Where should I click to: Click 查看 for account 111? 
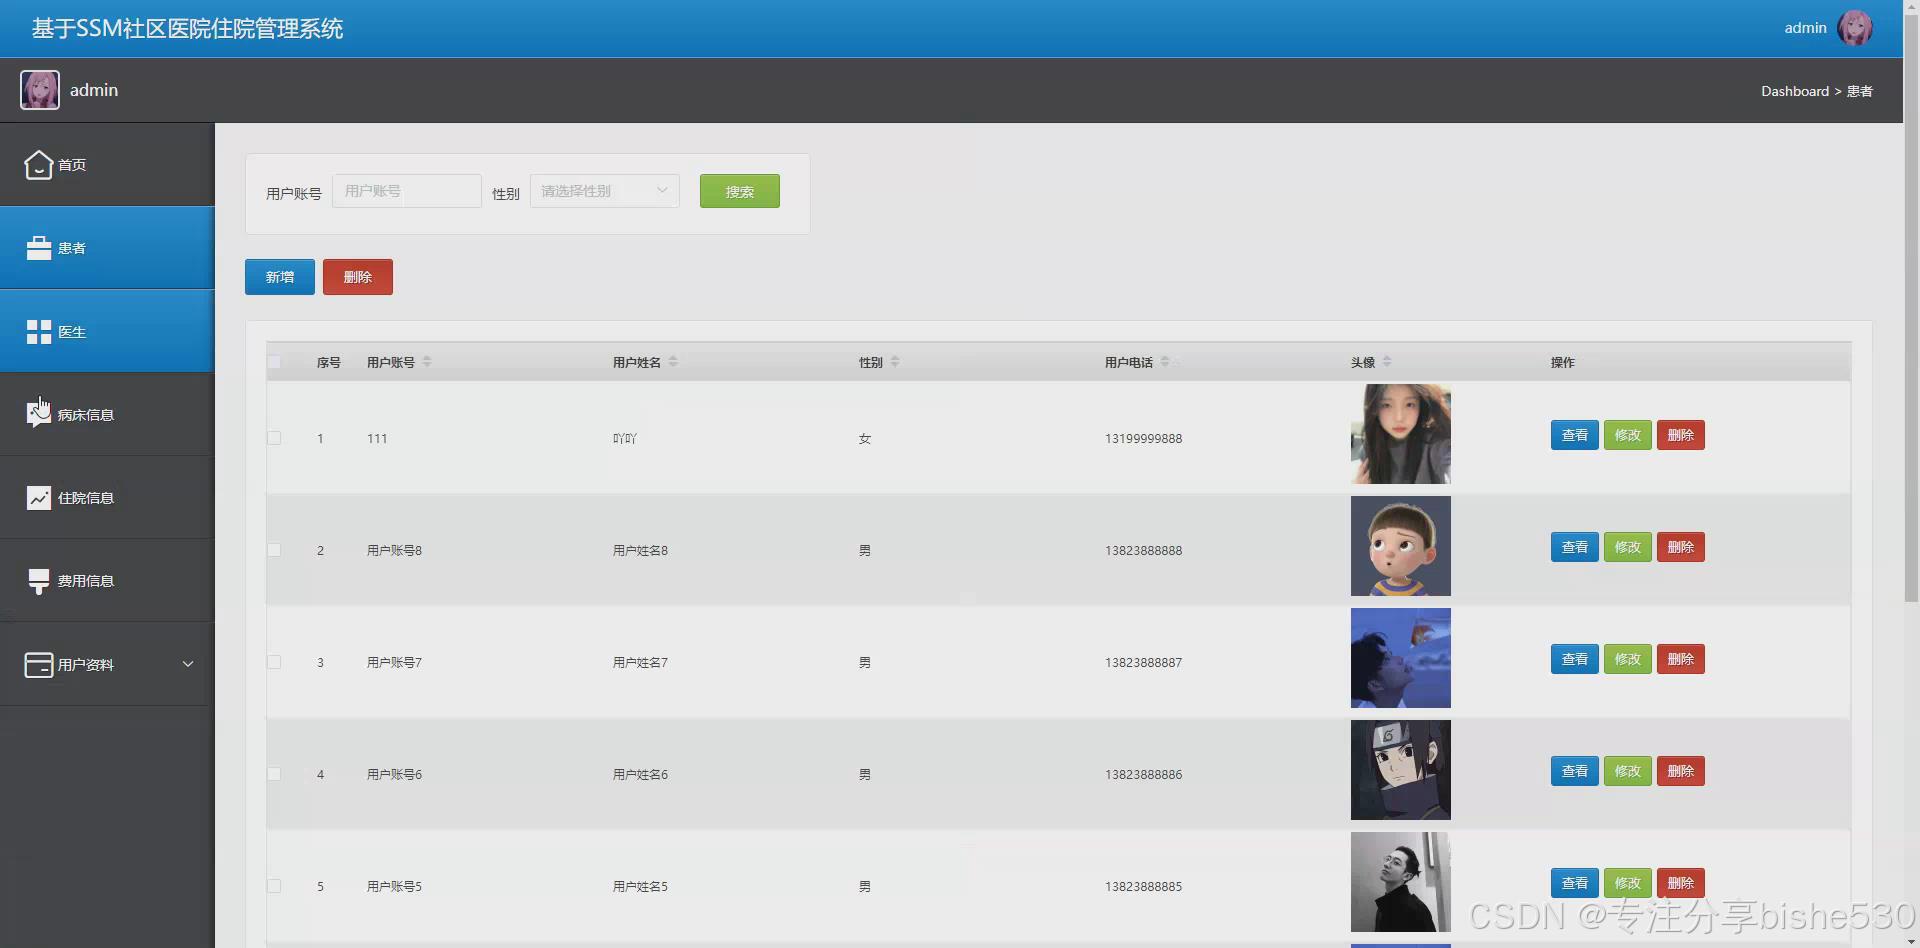coord(1575,435)
